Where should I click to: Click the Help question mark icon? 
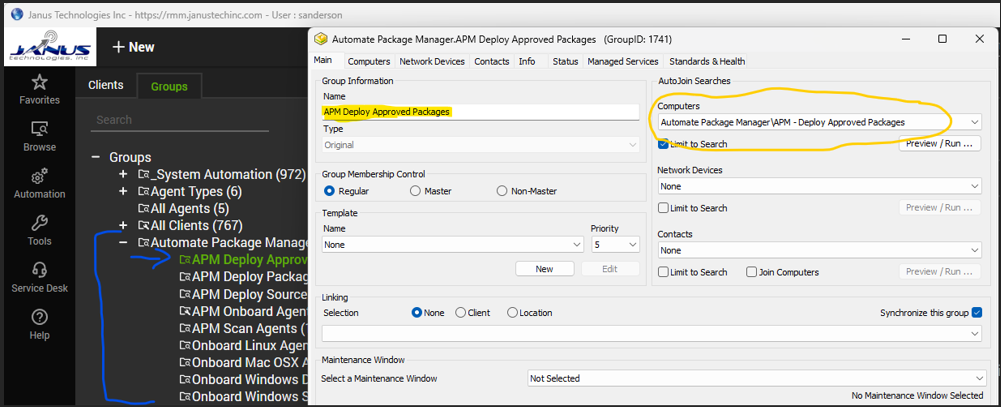point(39,317)
